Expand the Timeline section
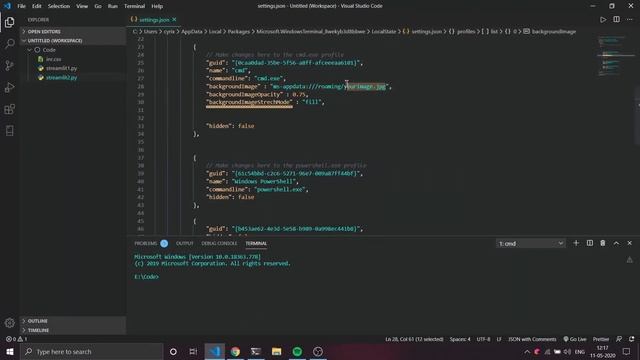 (73, 330)
